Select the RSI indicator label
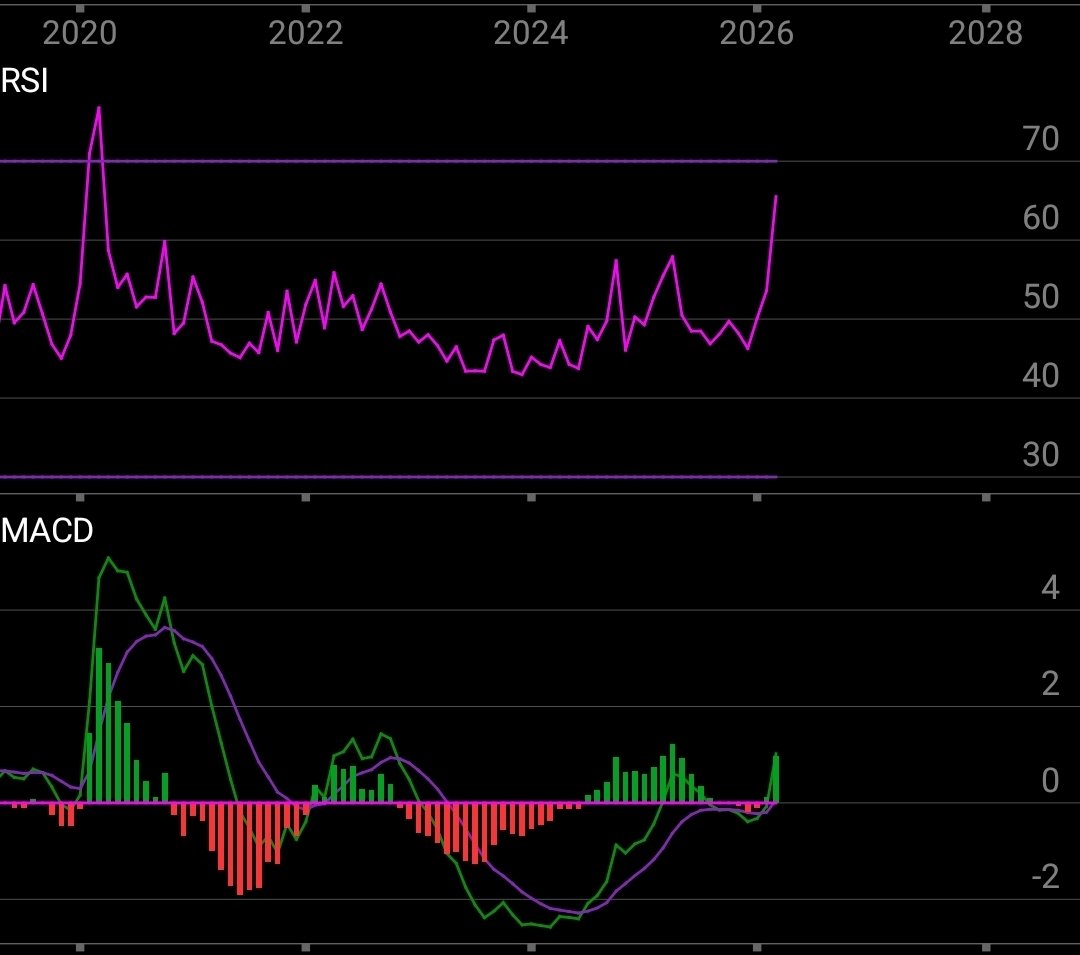 [x=24, y=81]
